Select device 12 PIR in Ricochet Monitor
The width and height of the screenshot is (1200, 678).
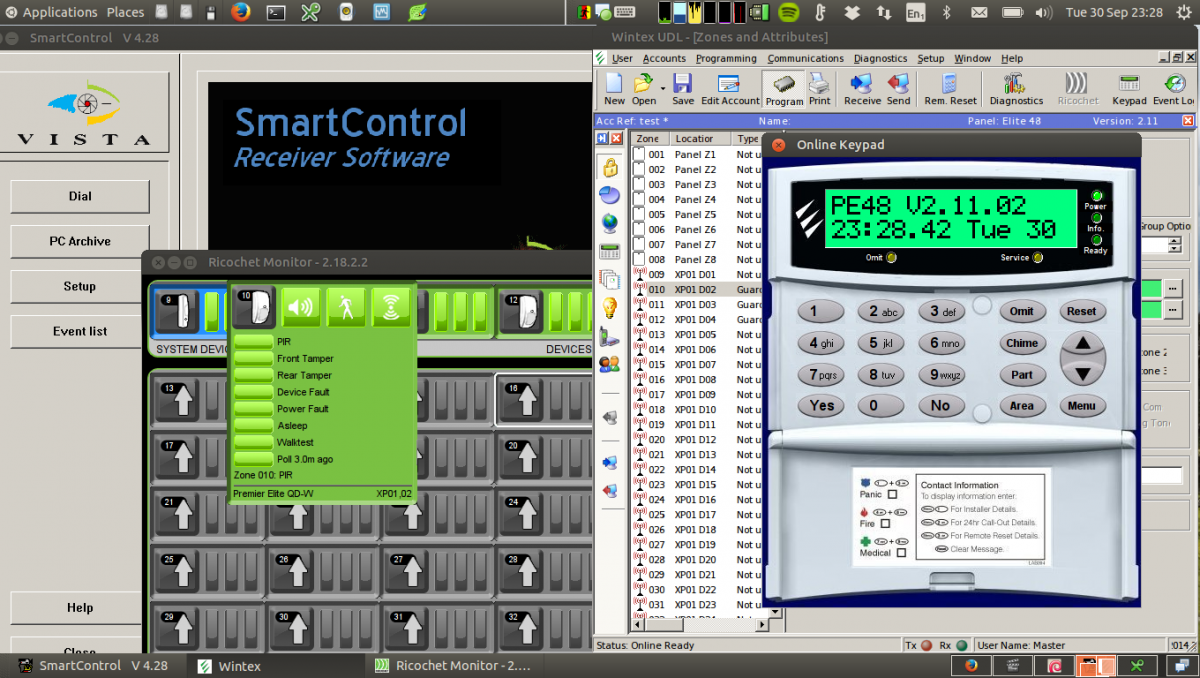(520, 312)
